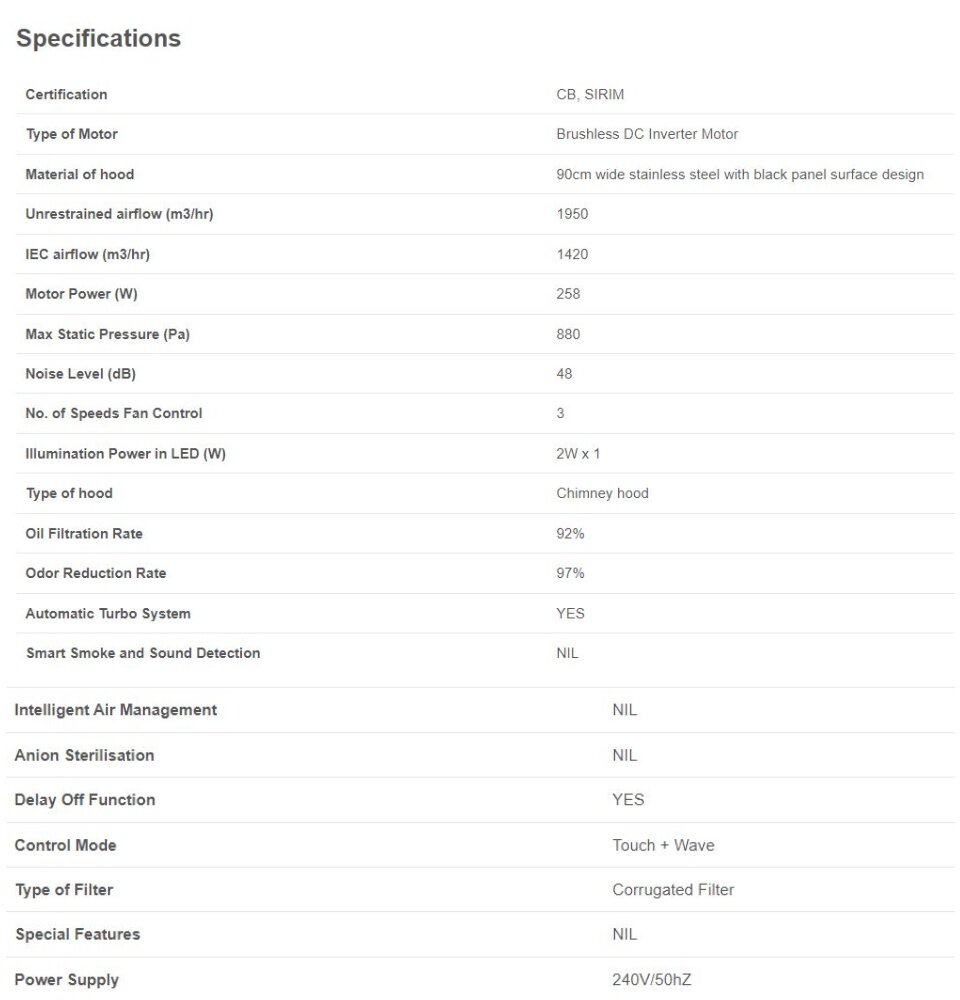Select the Max Static Pressure label

(x=107, y=334)
